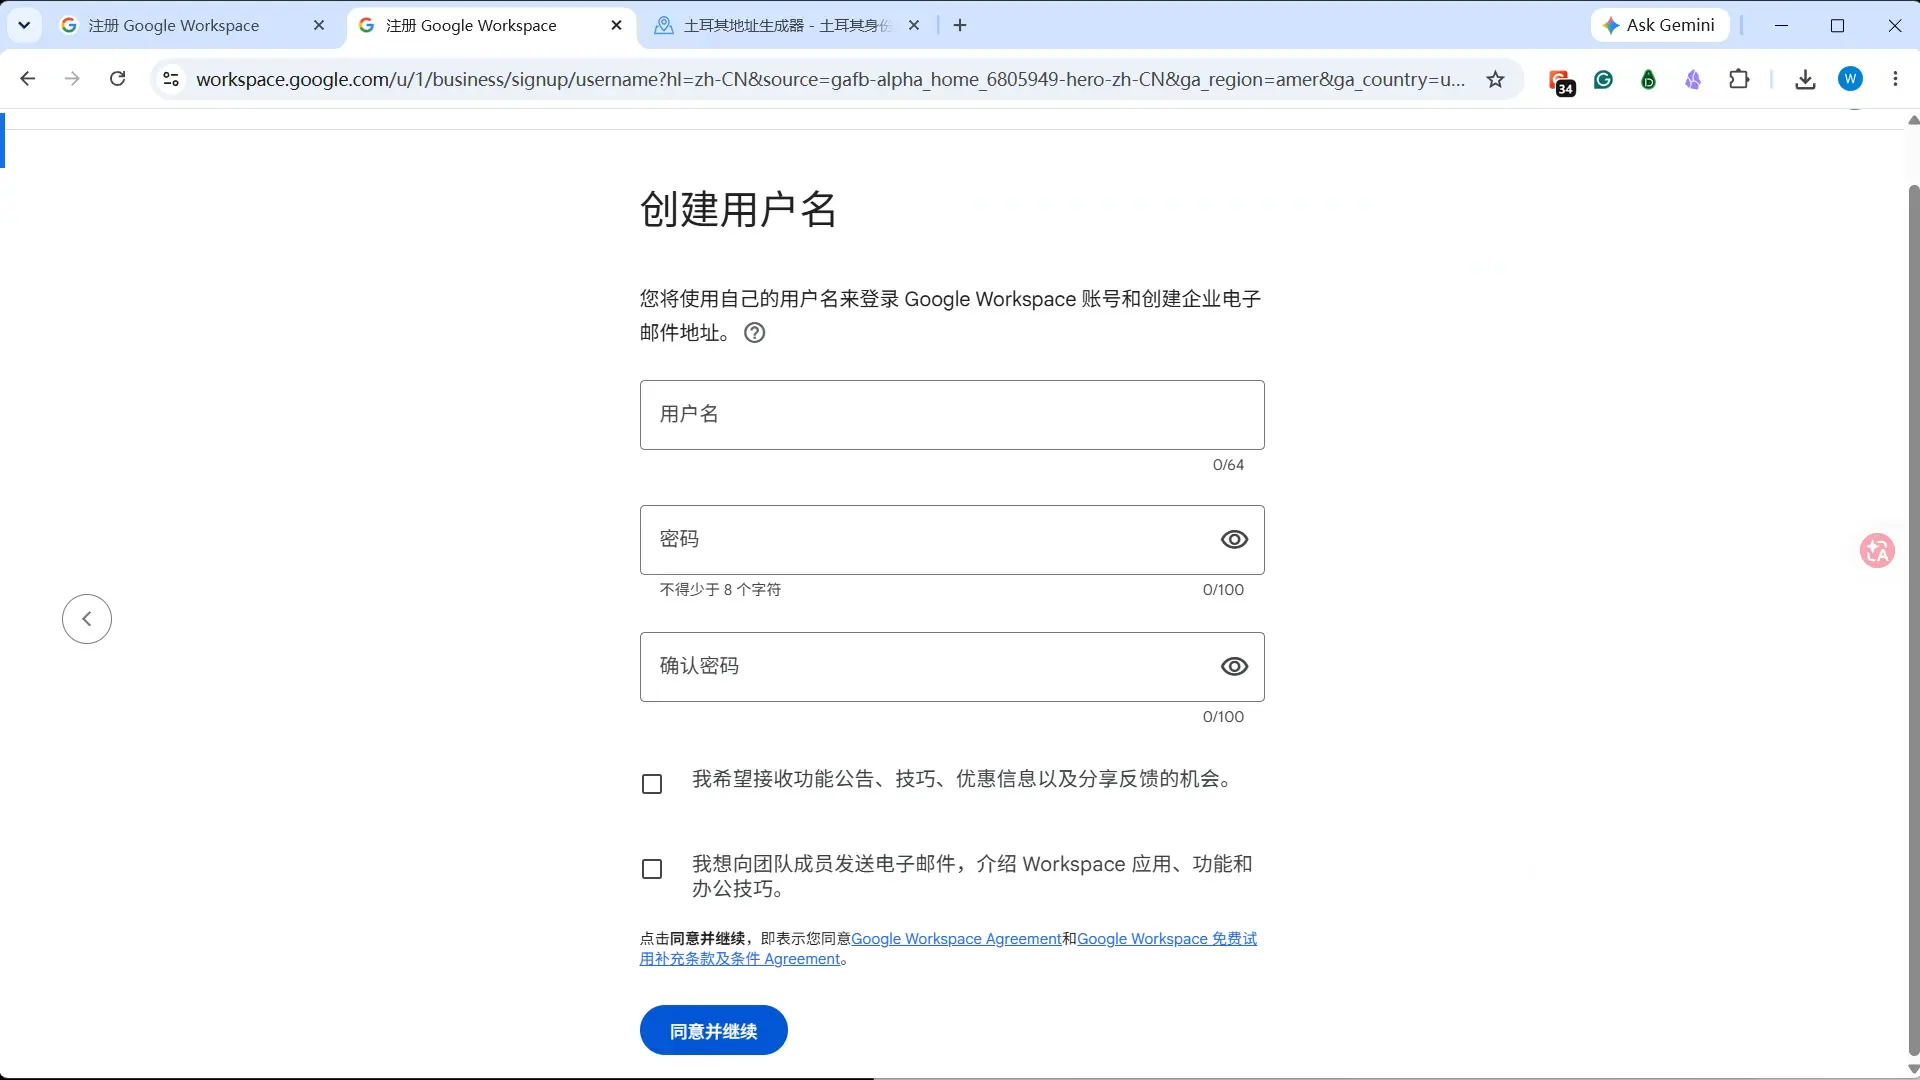Focus the 确认密码 input field
The image size is (1920, 1080).
tap(952, 667)
